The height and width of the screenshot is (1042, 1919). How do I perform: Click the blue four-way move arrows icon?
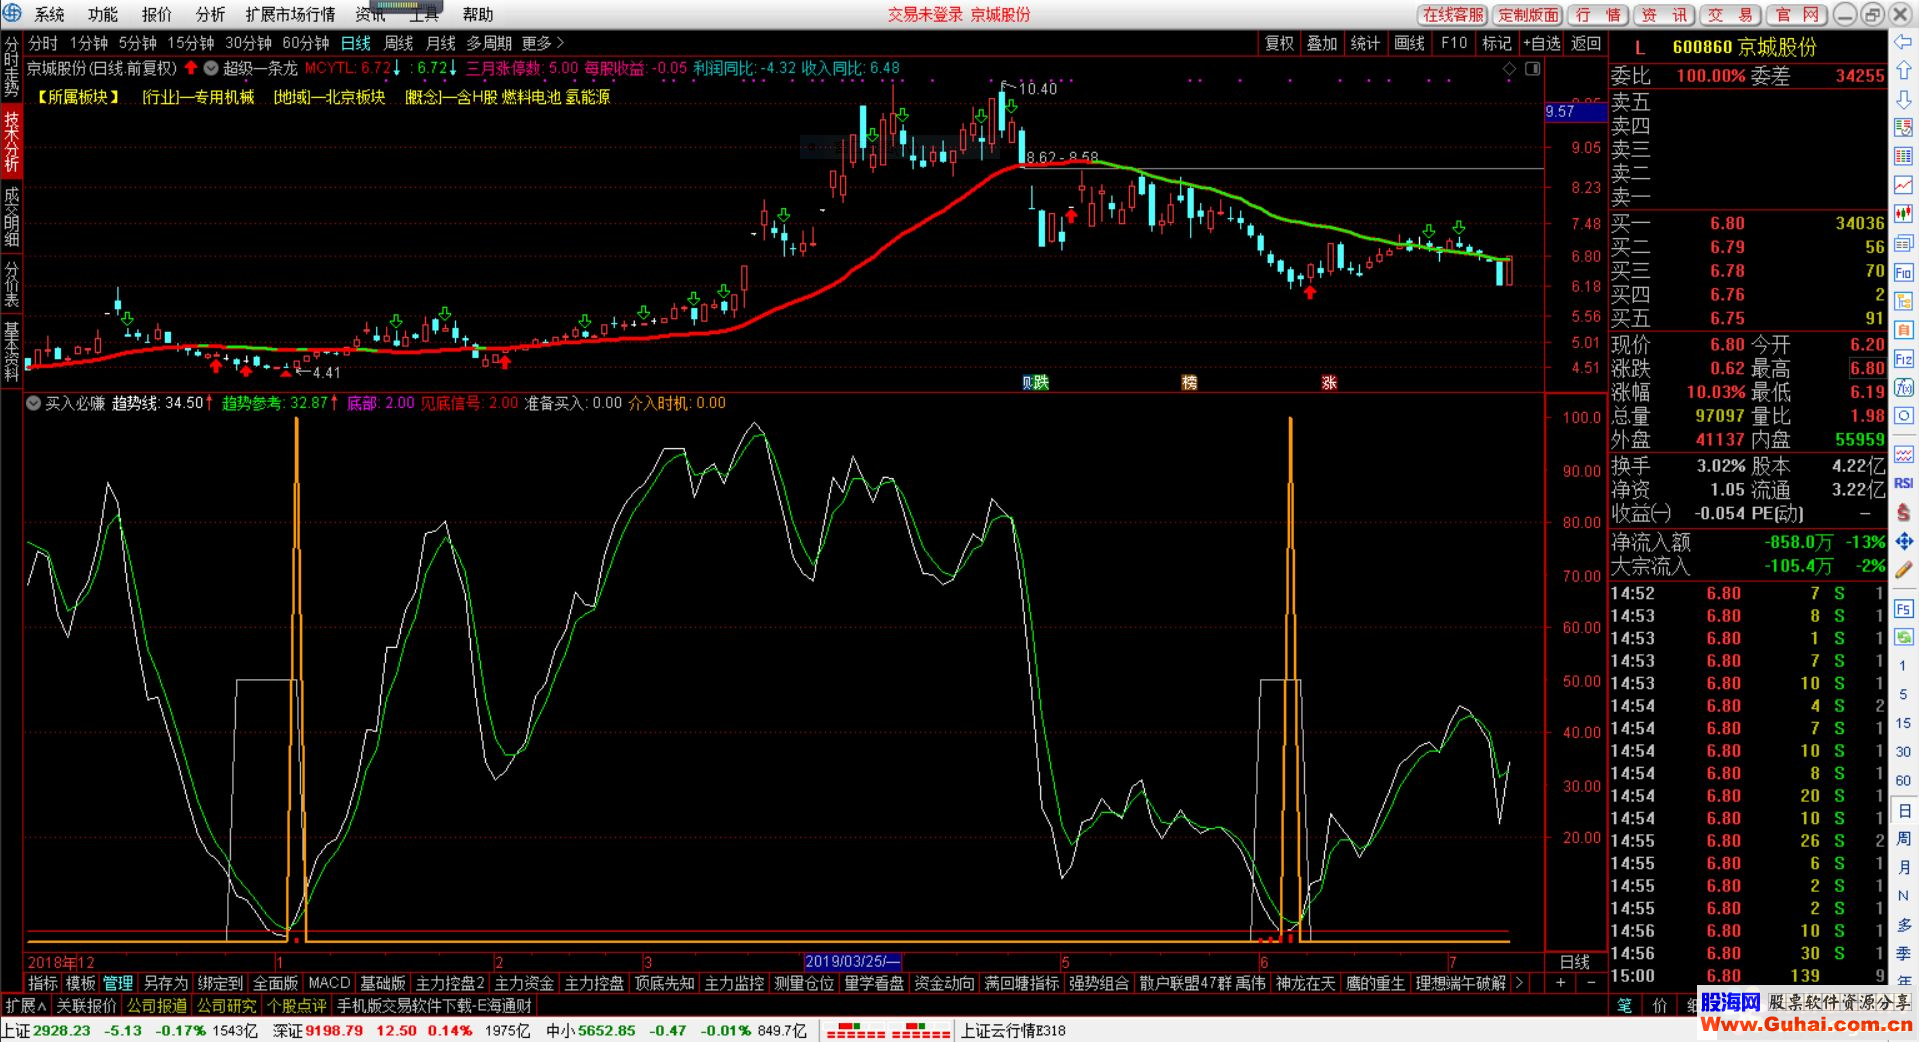1903,541
